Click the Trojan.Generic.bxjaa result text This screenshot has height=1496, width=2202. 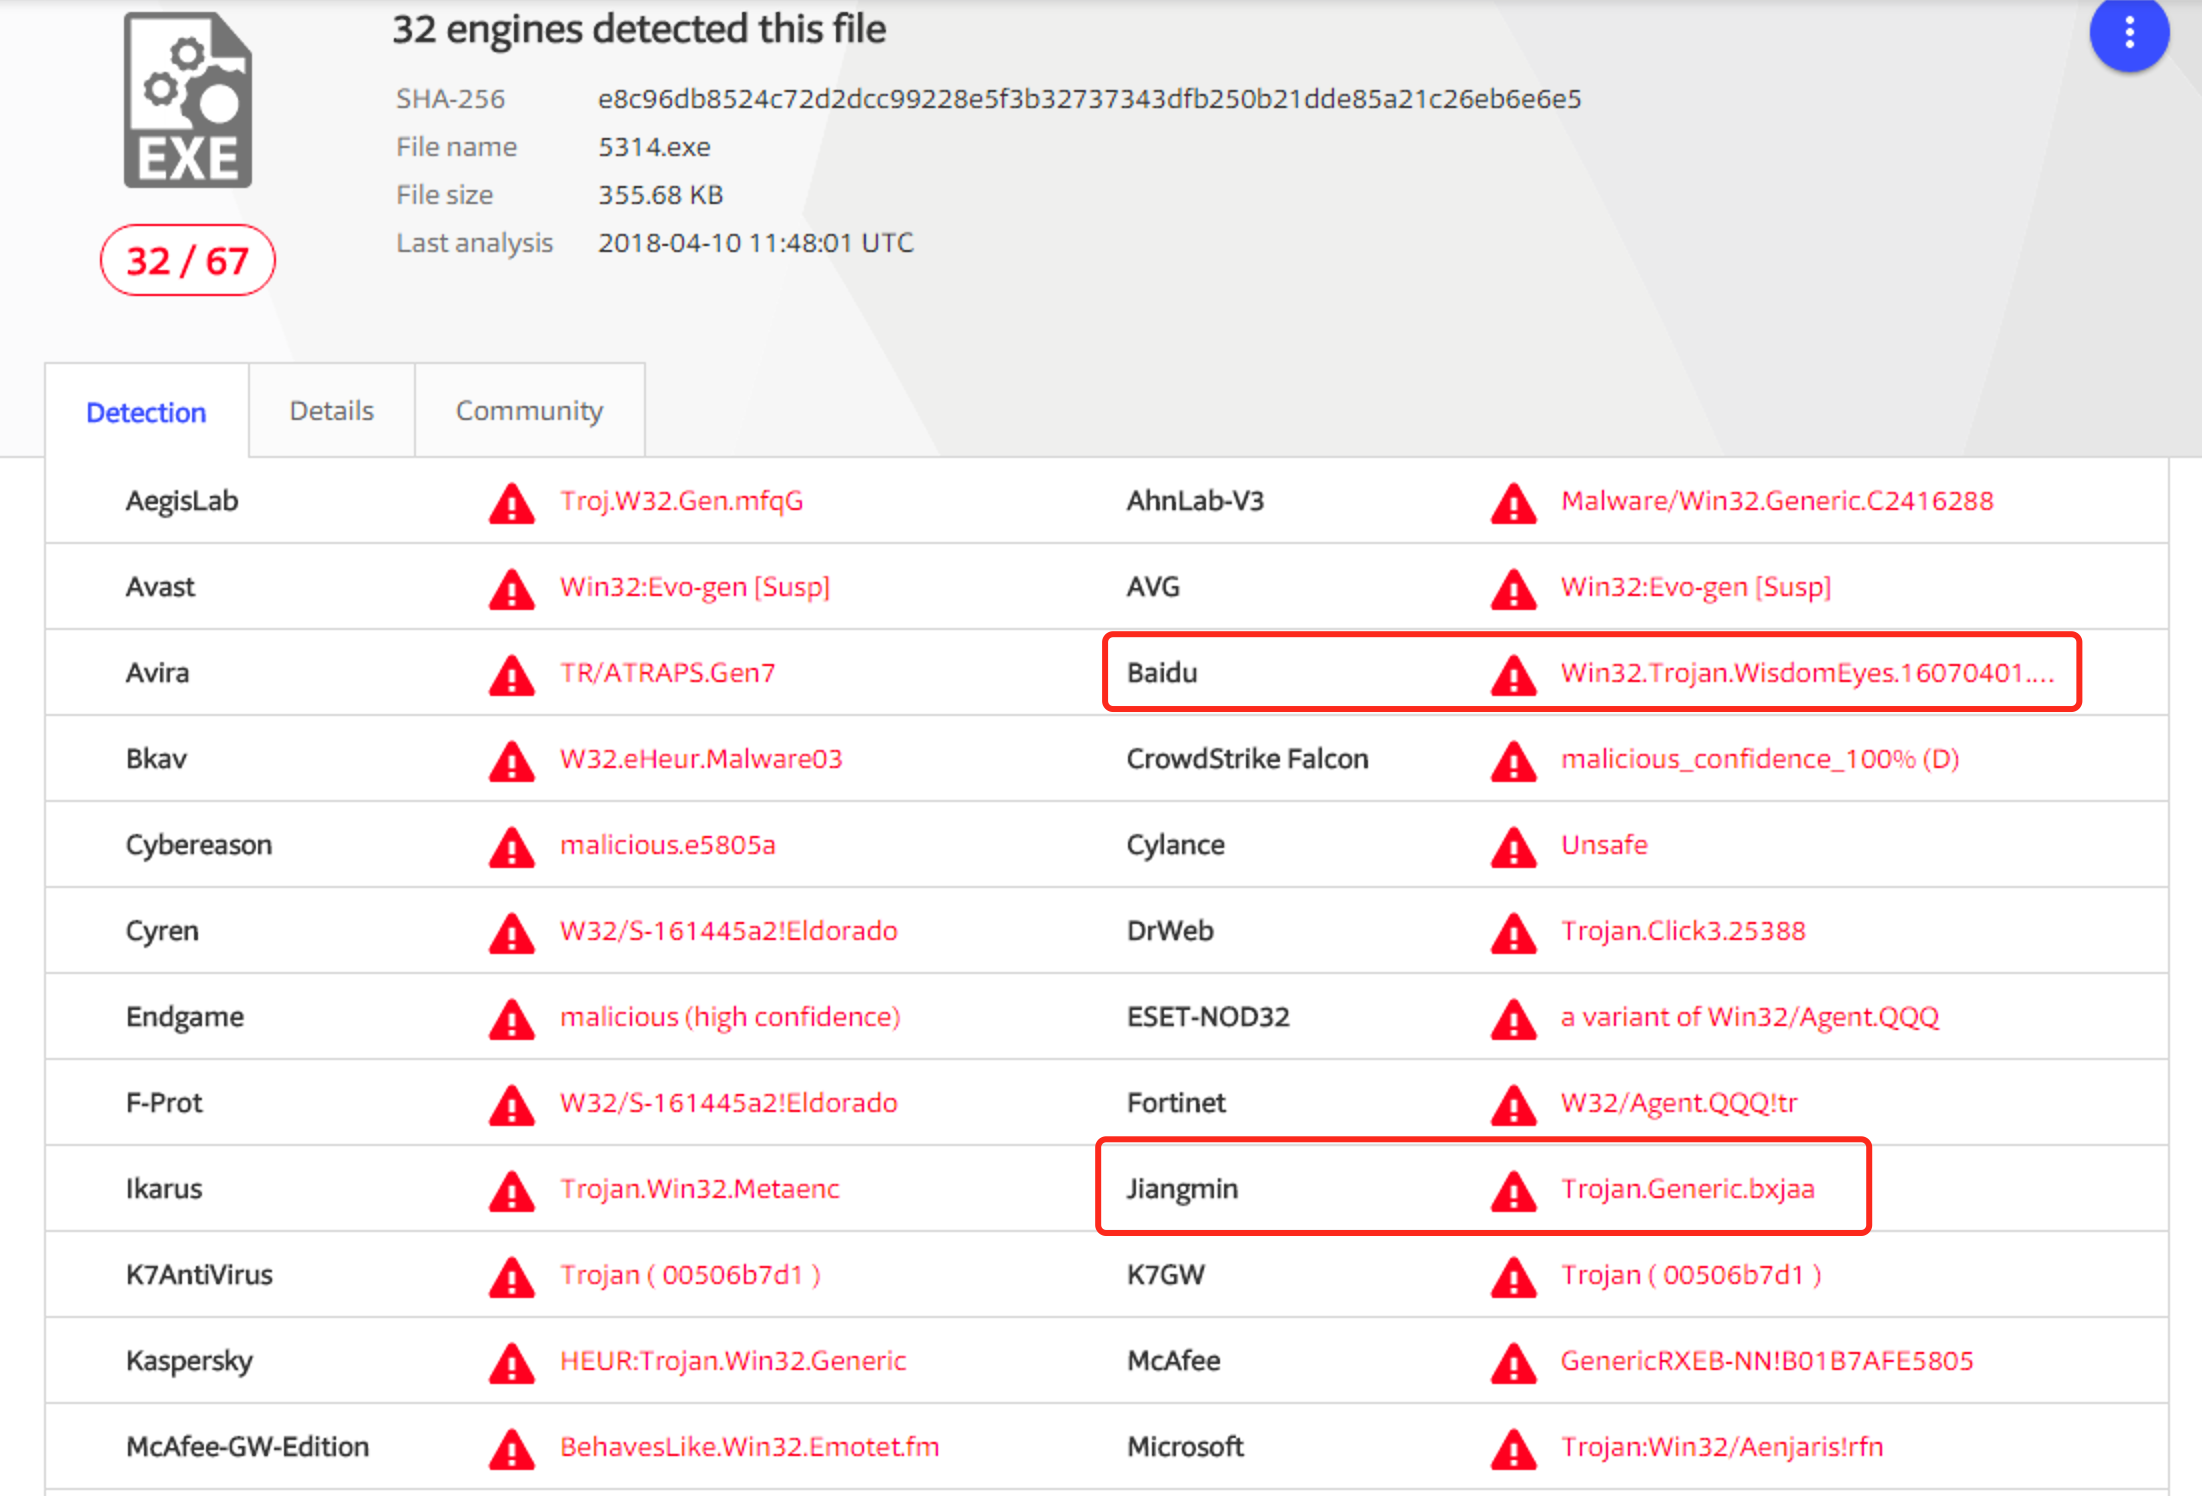tap(1687, 1189)
